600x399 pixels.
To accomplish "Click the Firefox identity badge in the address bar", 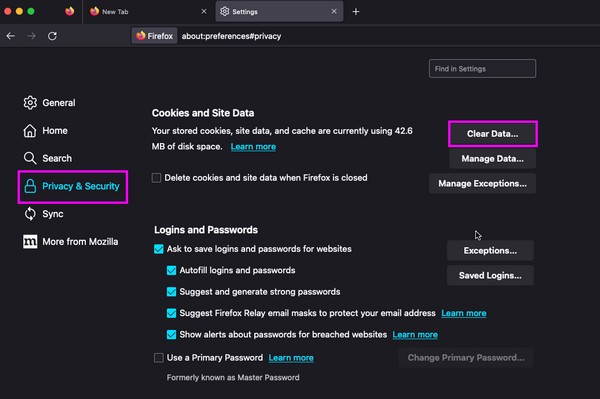I will [155, 36].
